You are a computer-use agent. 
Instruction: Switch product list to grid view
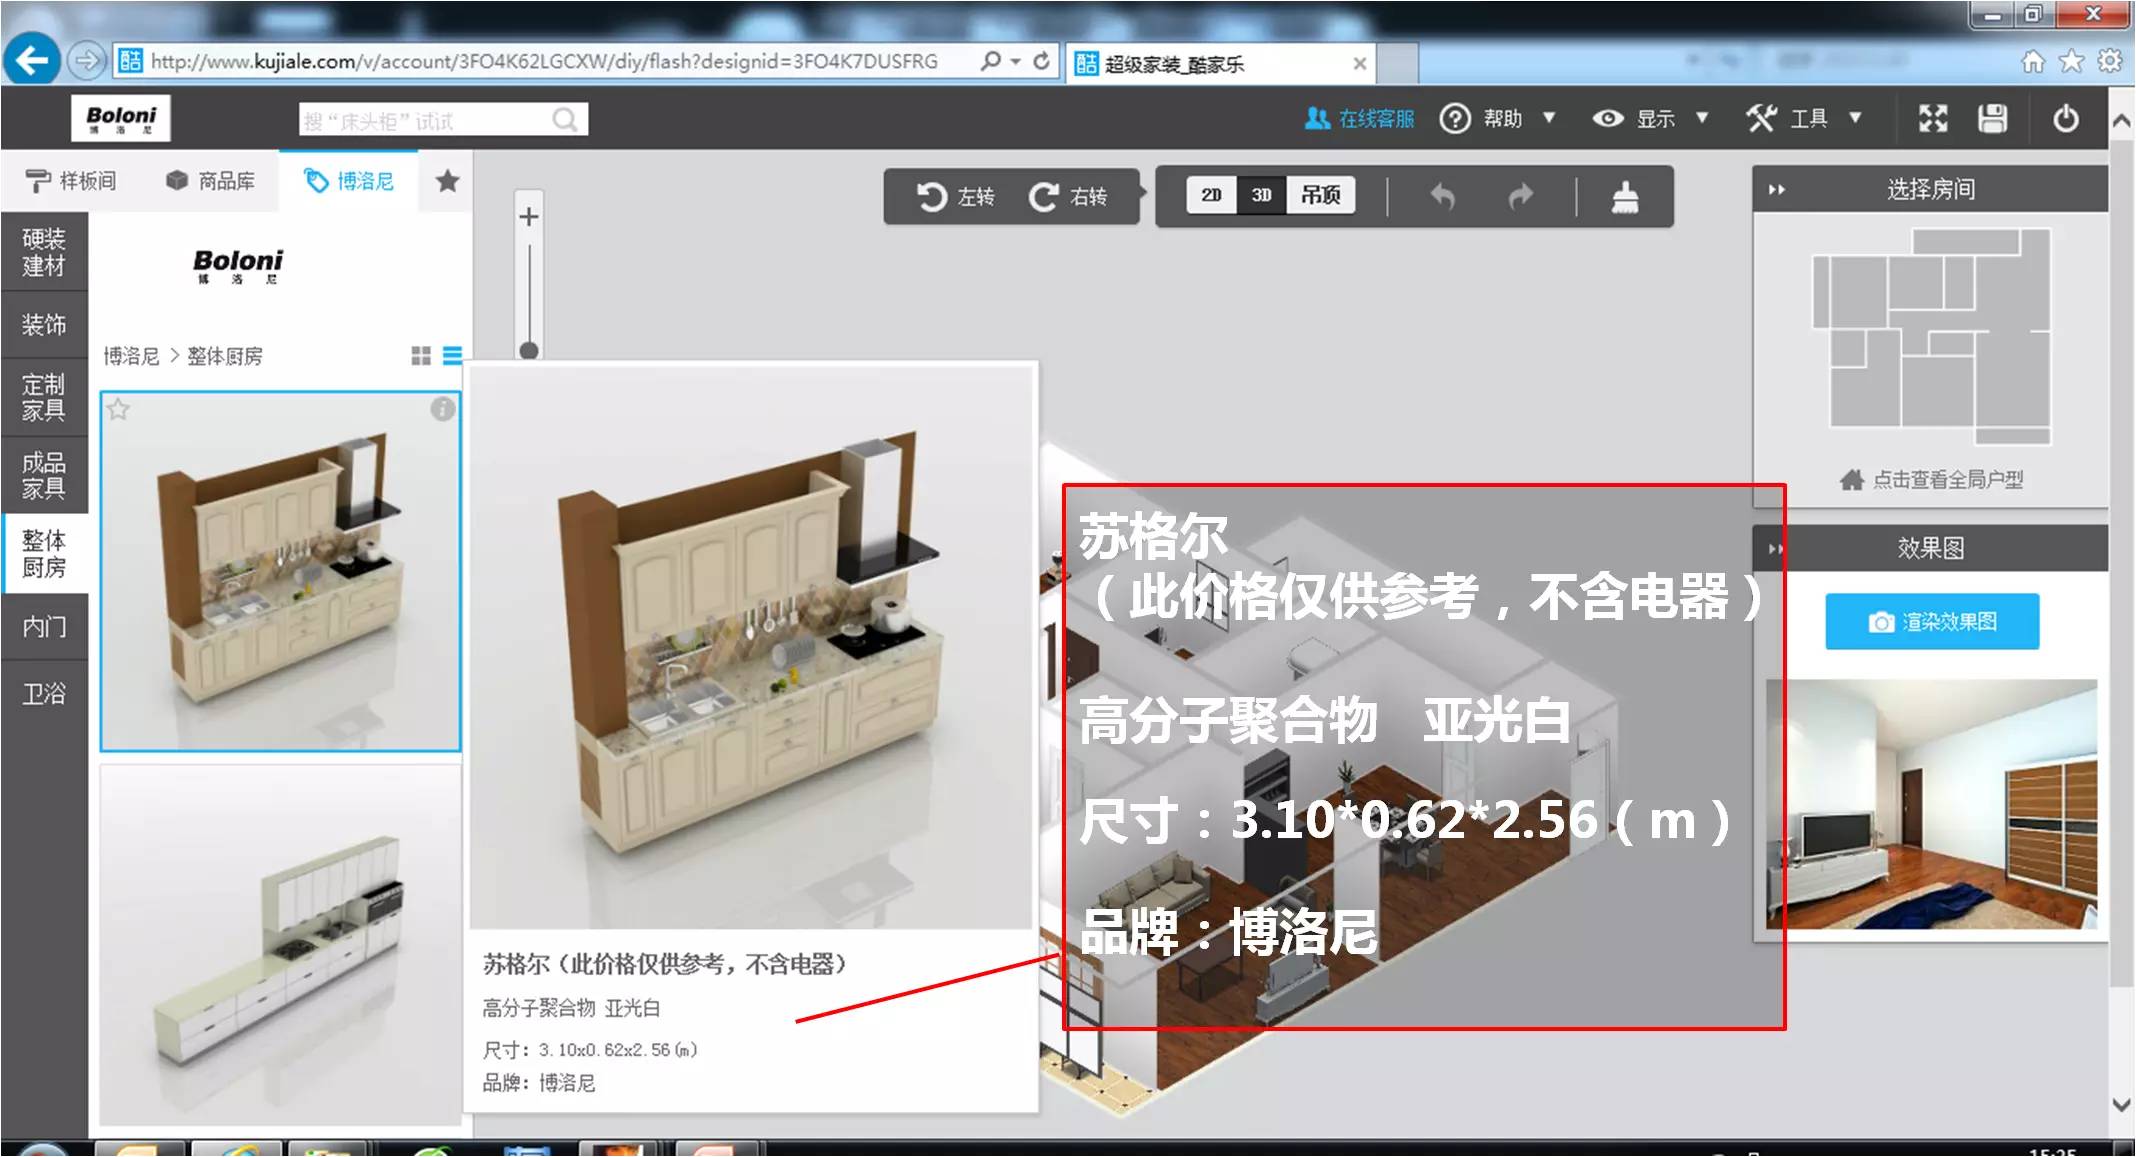tap(421, 355)
